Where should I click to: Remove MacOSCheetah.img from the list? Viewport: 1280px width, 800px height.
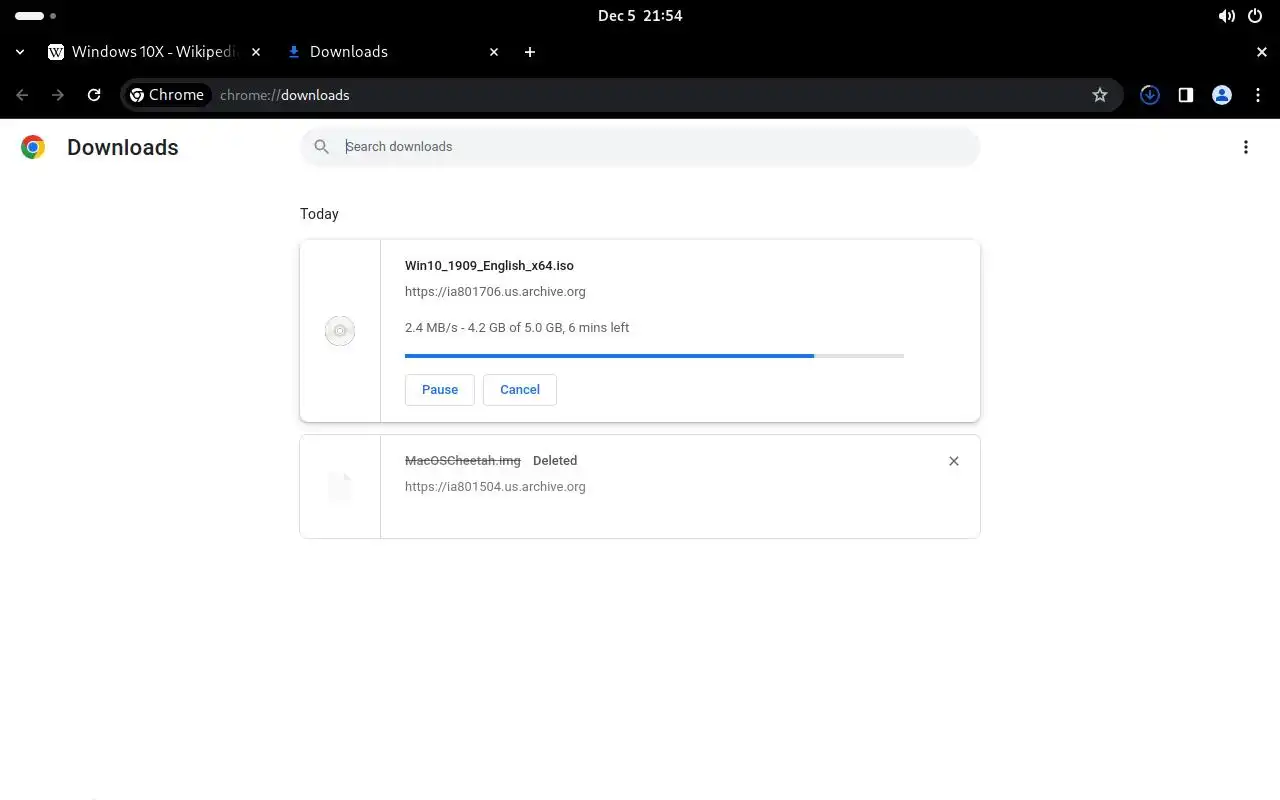(954, 461)
